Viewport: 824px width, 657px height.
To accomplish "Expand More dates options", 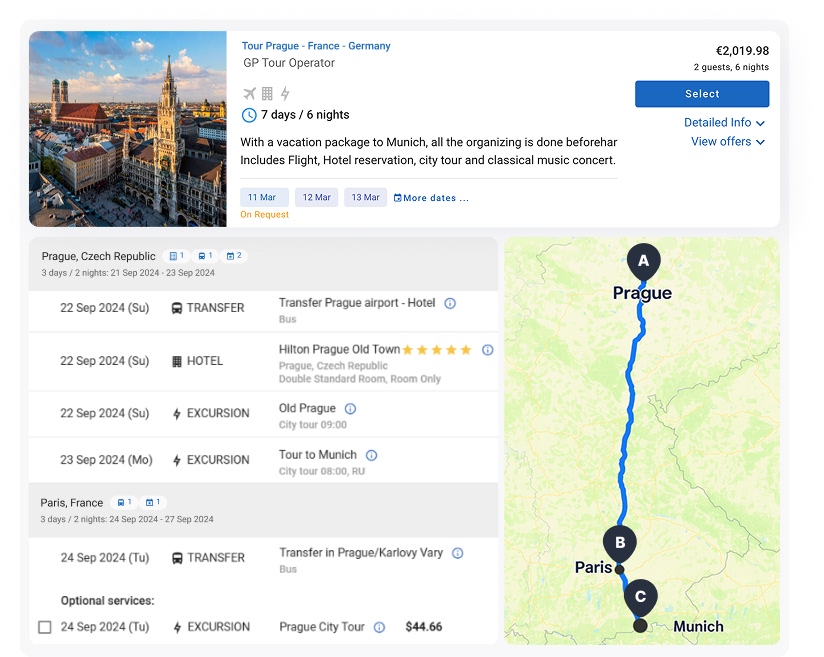I will pos(431,197).
